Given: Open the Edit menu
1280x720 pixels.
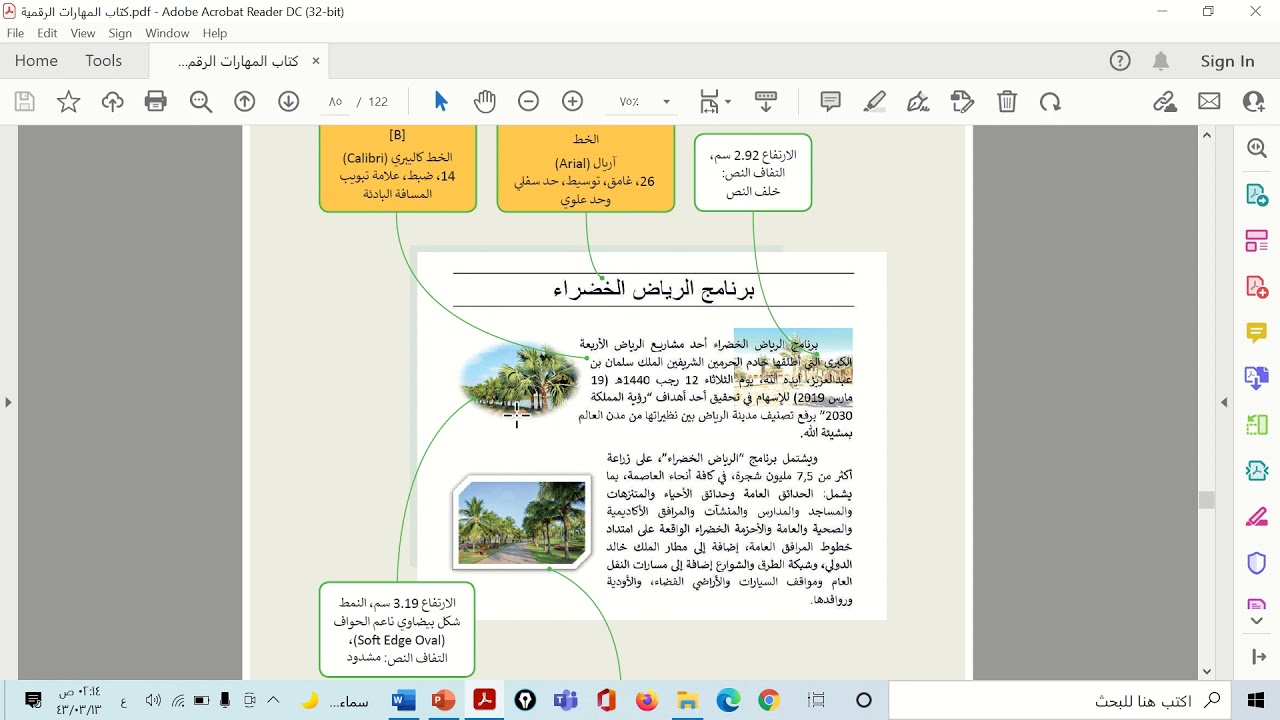Looking at the screenshot, I should 47,33.
